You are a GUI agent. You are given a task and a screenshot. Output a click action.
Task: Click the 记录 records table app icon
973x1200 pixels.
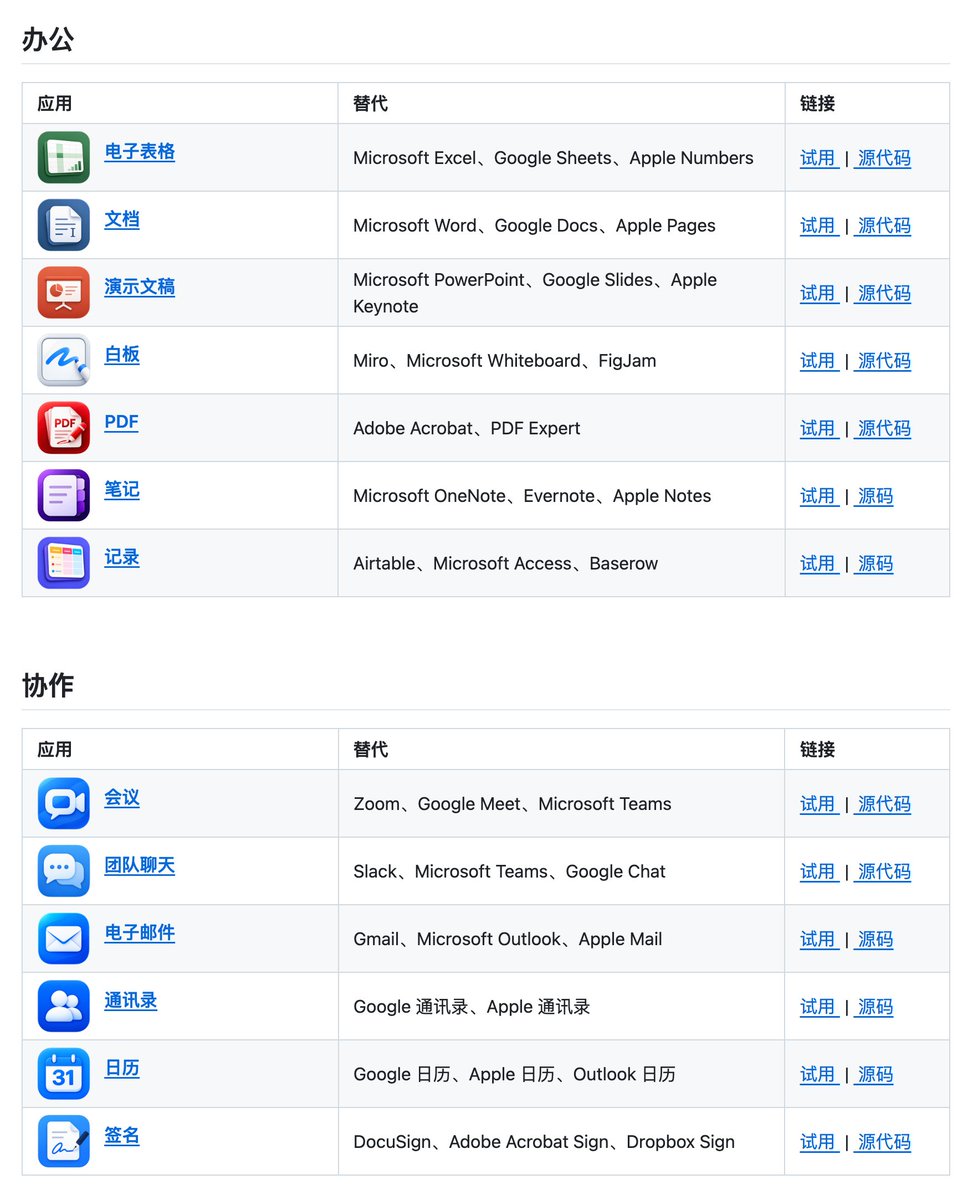pyautogui.click(x=64, y=563)
